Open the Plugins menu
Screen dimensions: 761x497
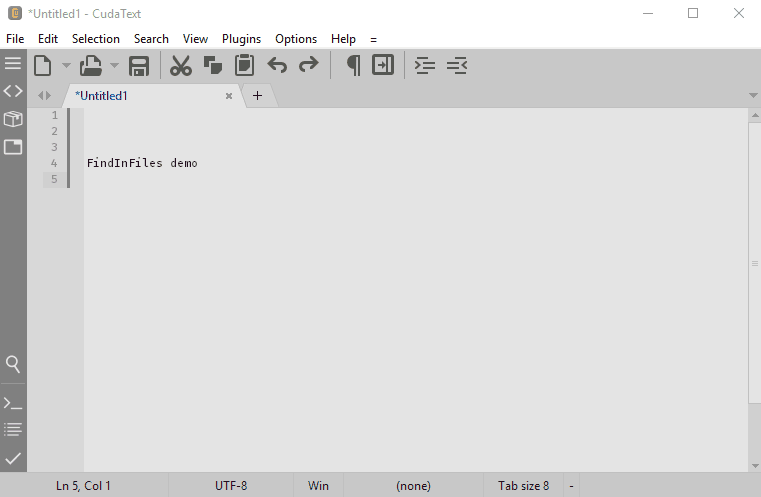coord(241,39)
